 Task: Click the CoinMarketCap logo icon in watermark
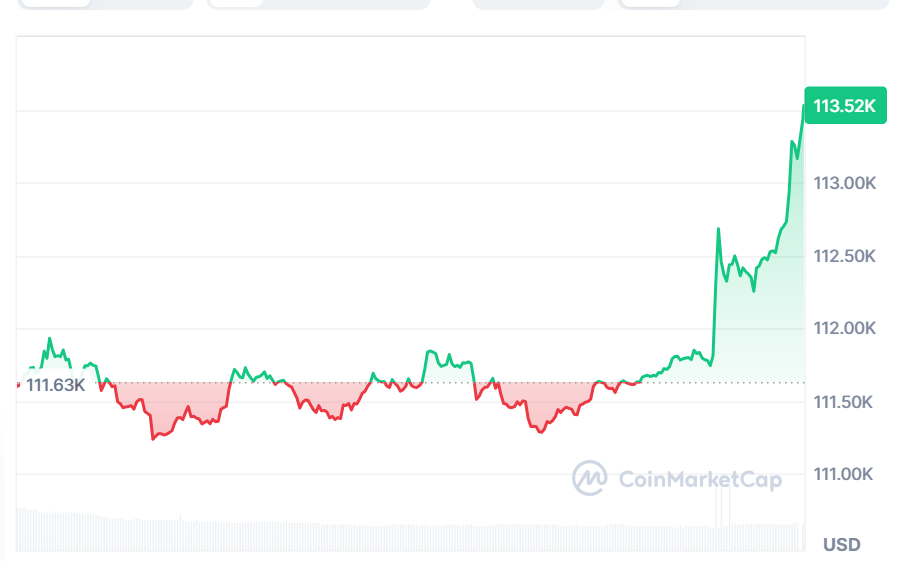[x=590, y=478]
